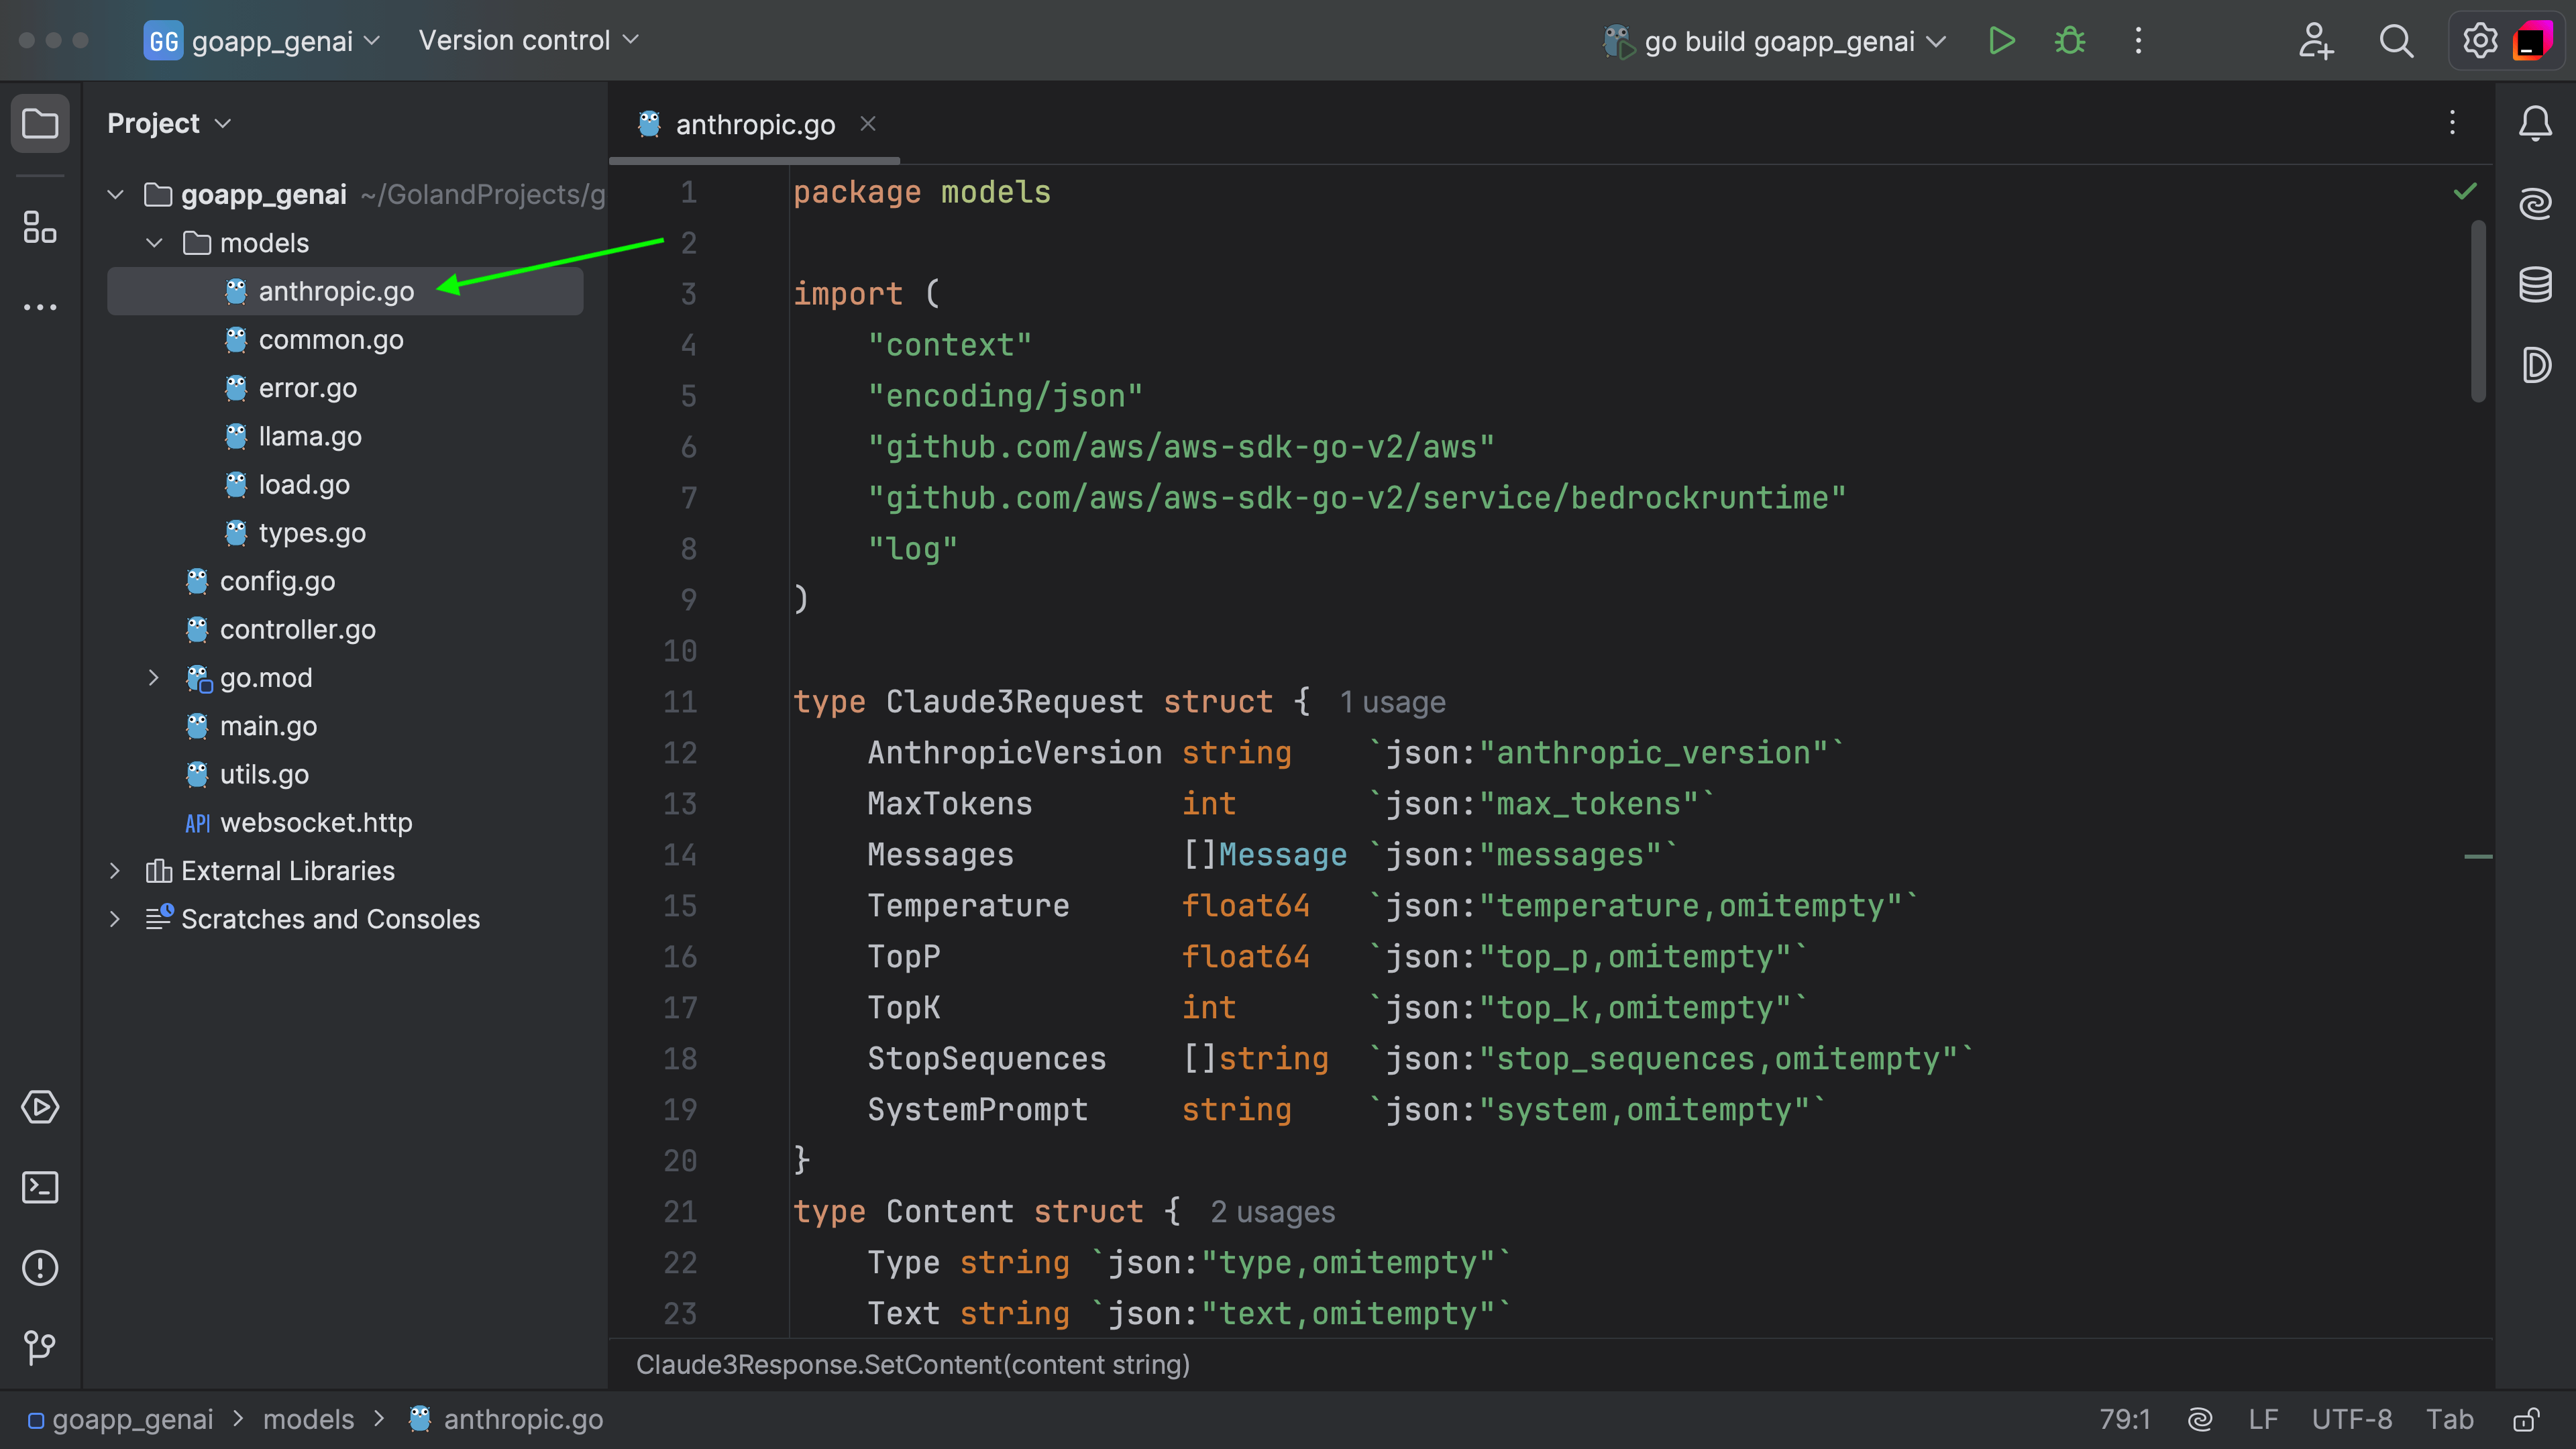
Task: Click the UTF-8 encoding status widget
Action: [2351, 1419]
